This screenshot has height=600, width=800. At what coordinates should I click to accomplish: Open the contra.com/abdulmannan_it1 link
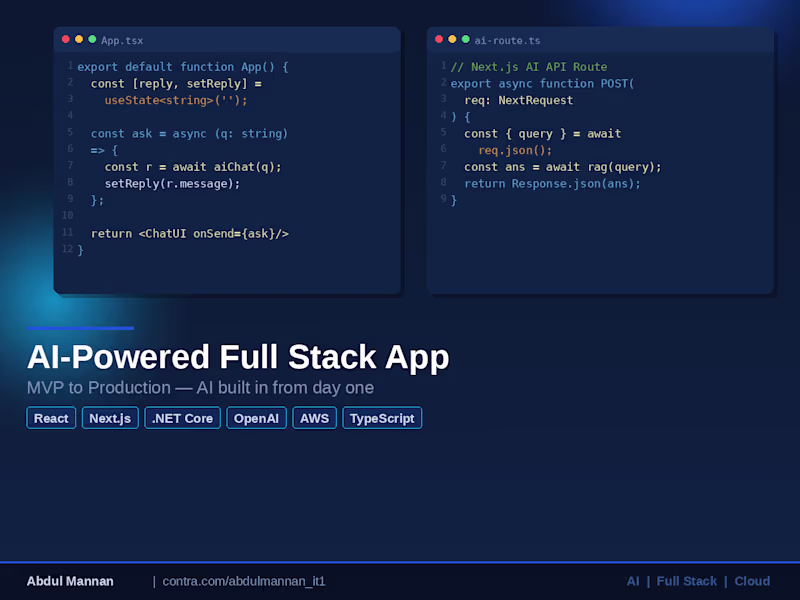(244, 581)
